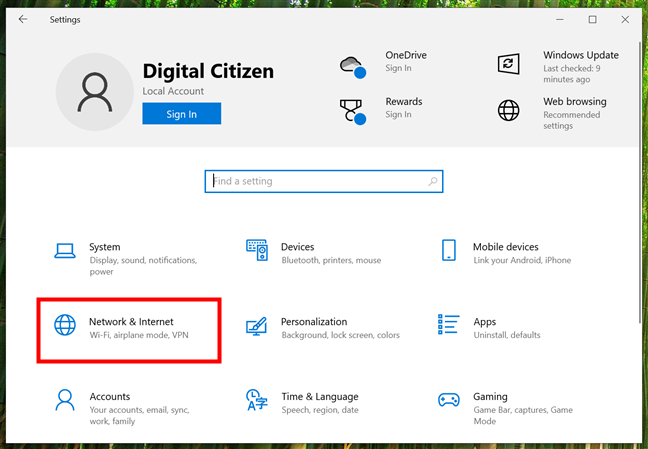Minimize the Settings window
This screenshot has width=648, height=449.
[x=560, y=19]
